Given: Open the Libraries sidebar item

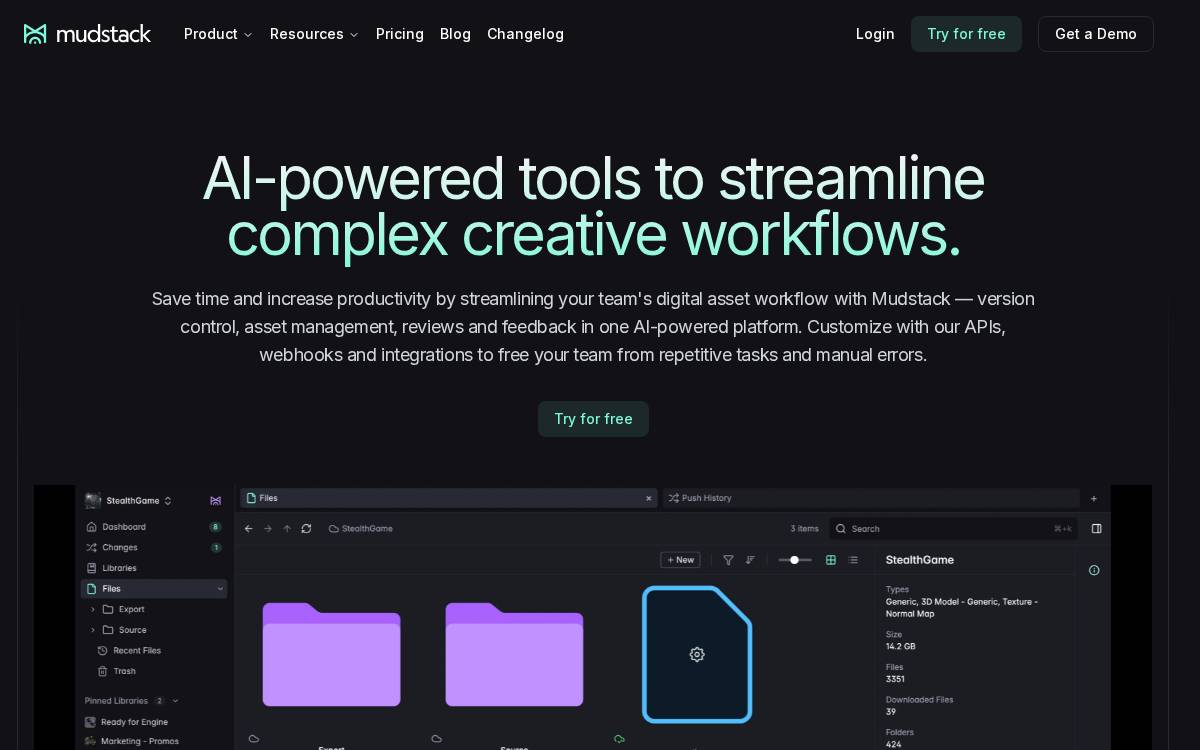Looking at the screenshot, I should (x=118, y=568).
